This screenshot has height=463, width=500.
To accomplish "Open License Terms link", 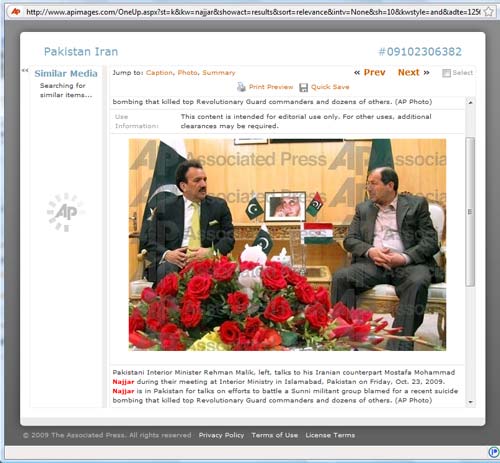I will pyautogui.click(x=330, y=435).
